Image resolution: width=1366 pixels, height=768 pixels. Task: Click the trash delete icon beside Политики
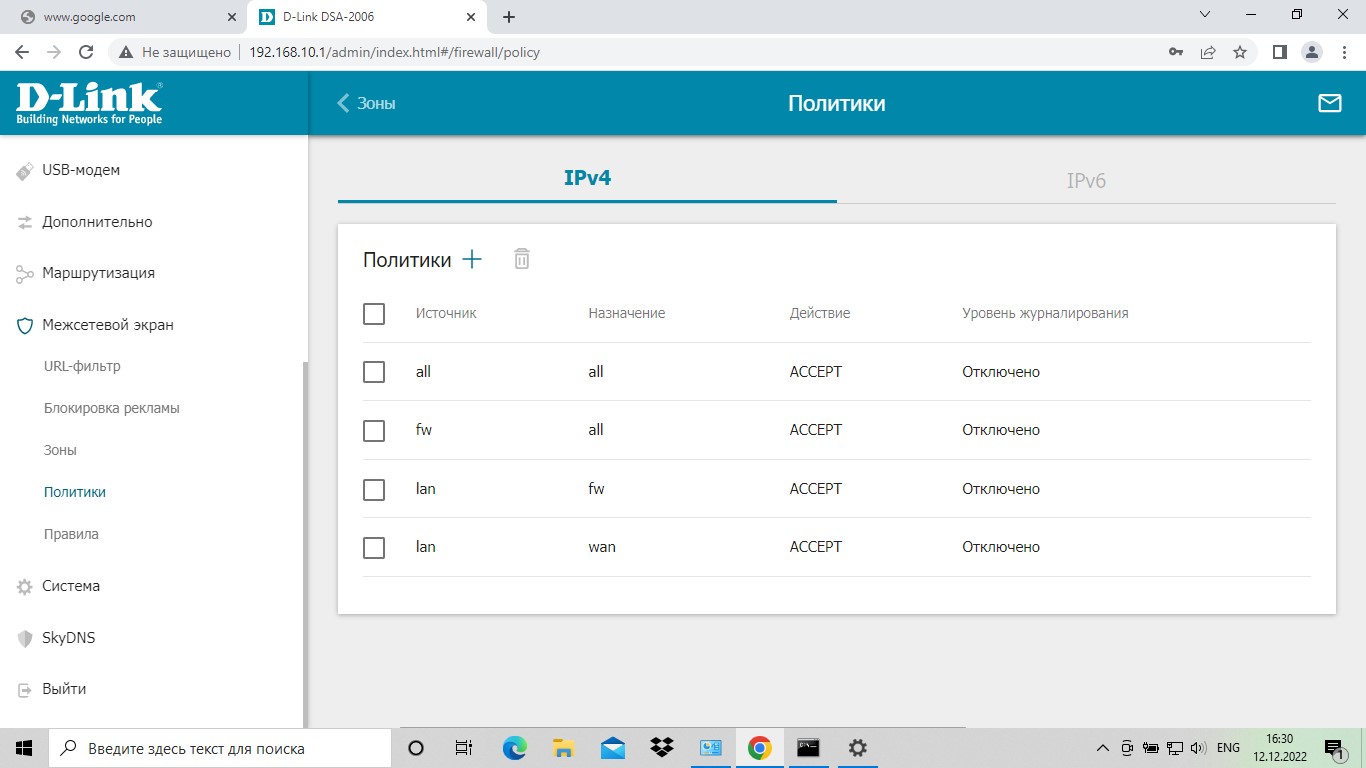tap(521, 260)
